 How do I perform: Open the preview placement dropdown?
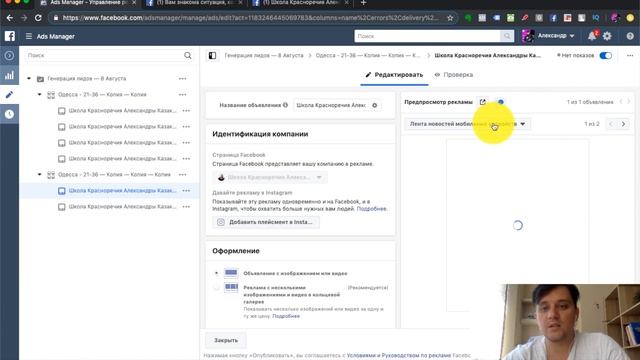(467, 124)
